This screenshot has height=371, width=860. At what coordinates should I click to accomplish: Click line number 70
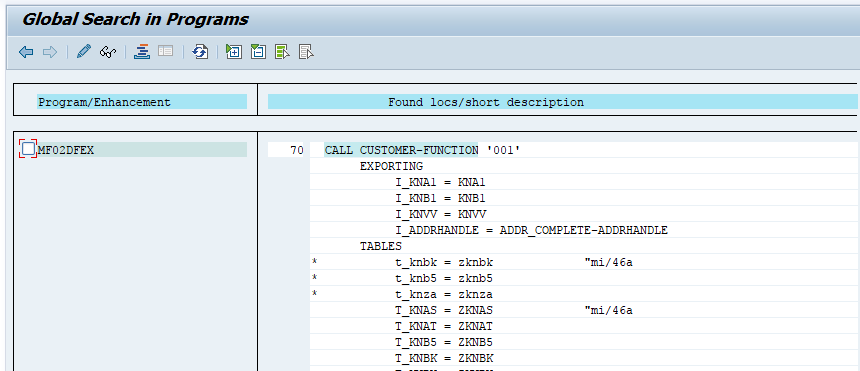click(296, 150)
